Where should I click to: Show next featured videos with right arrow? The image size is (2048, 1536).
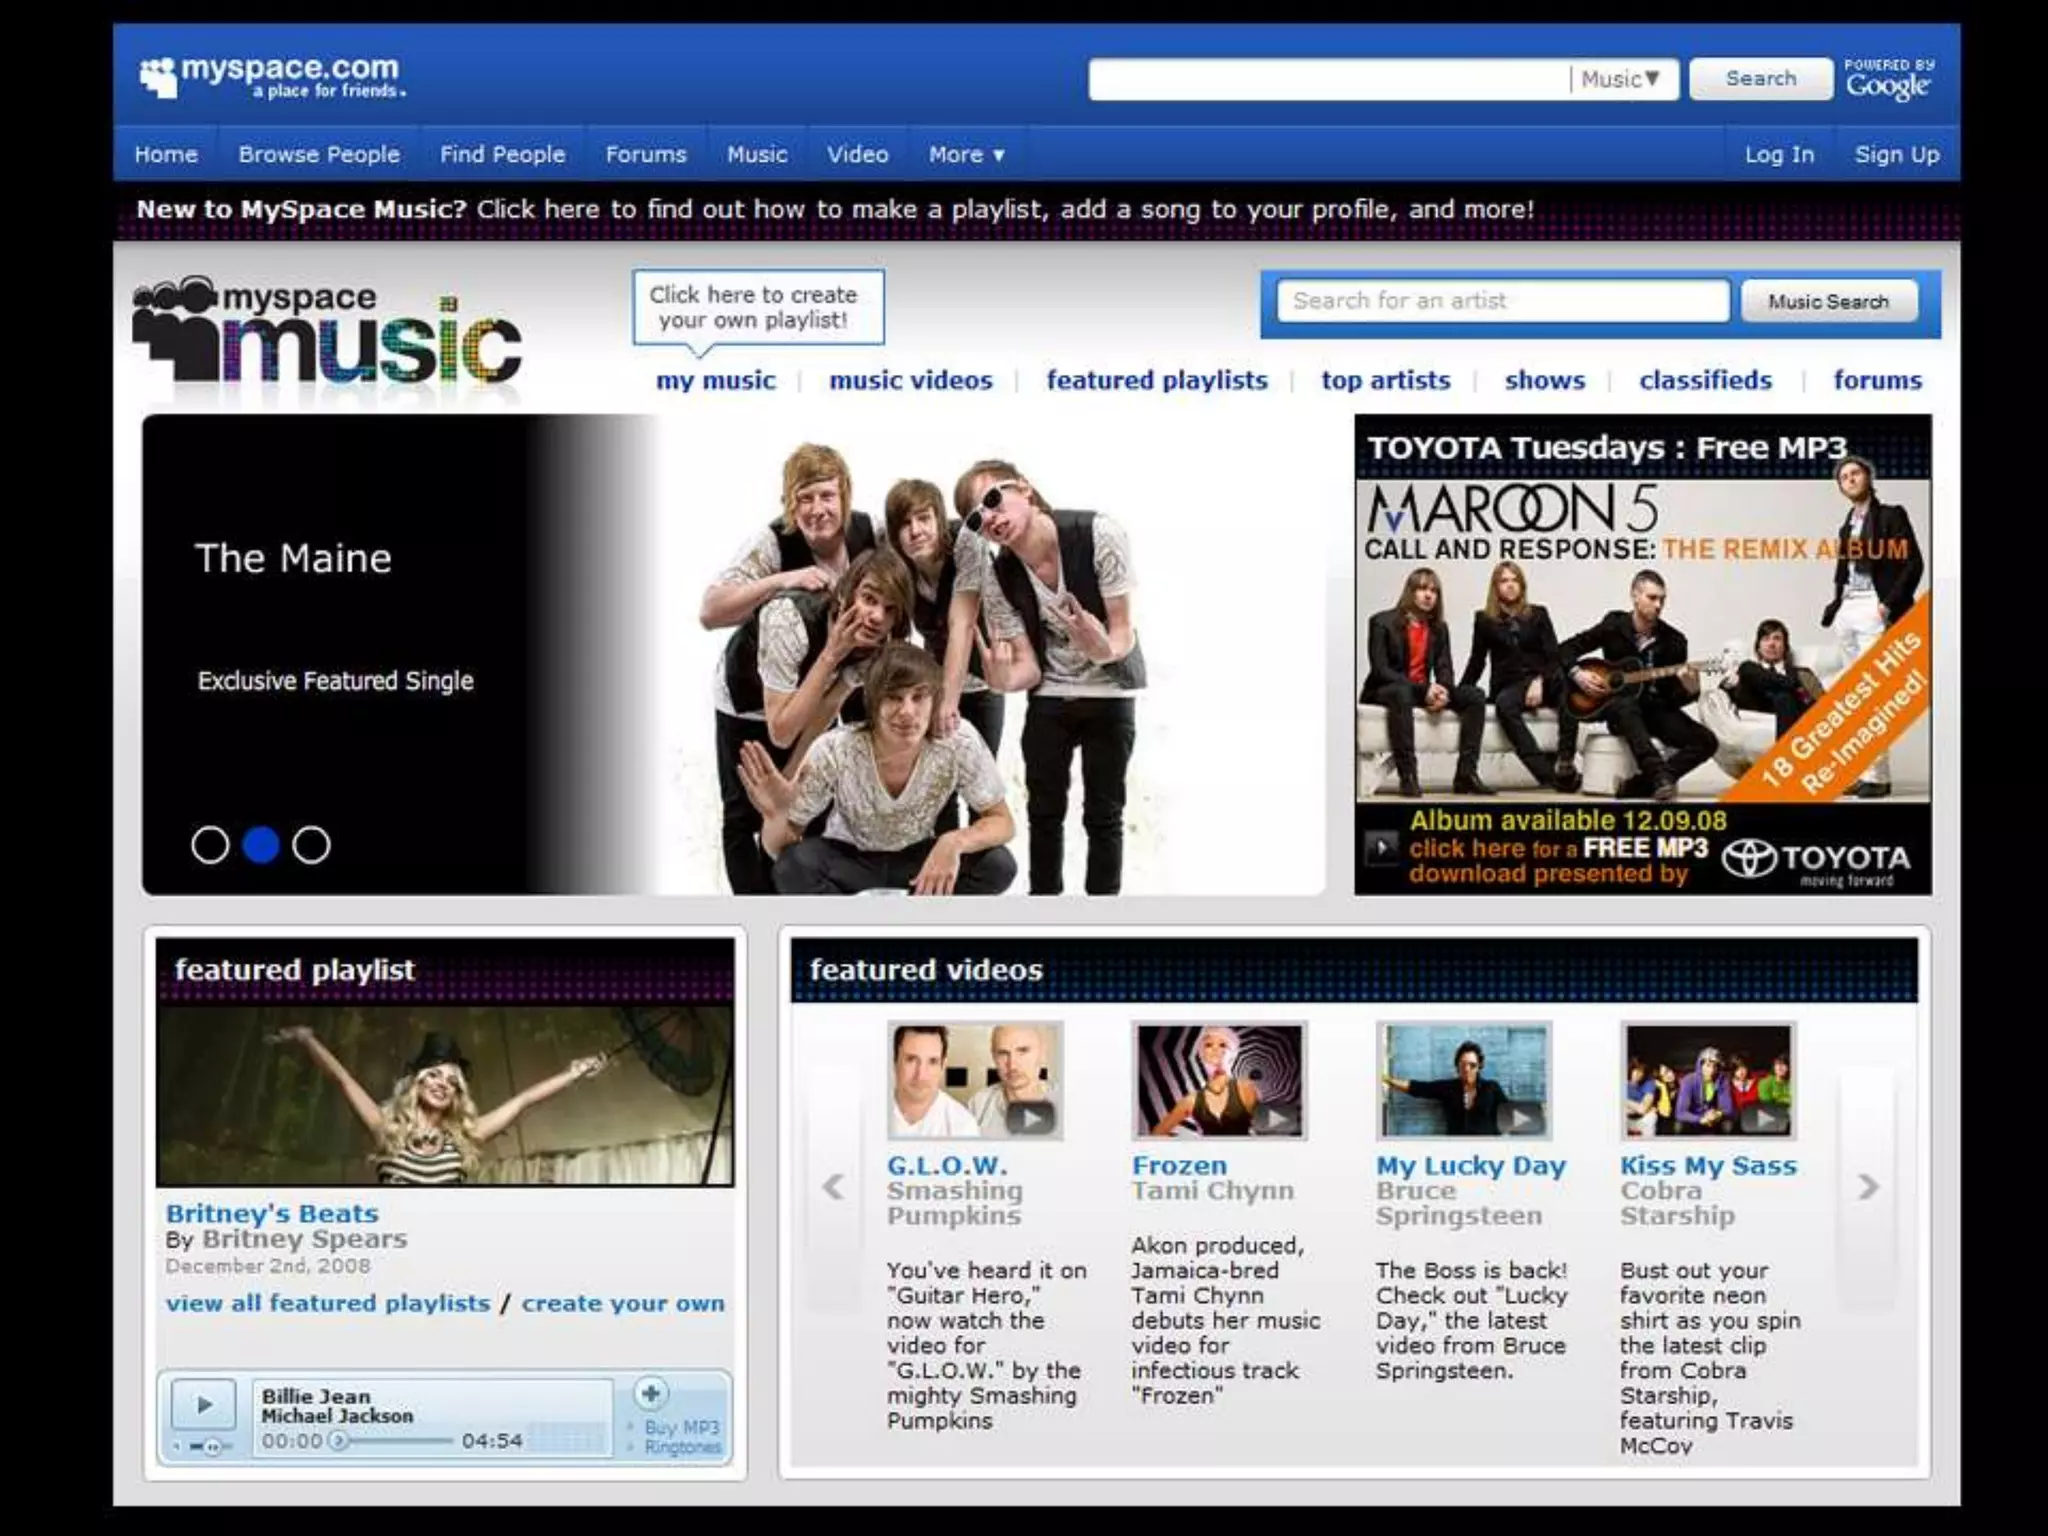(1867, 1188)
